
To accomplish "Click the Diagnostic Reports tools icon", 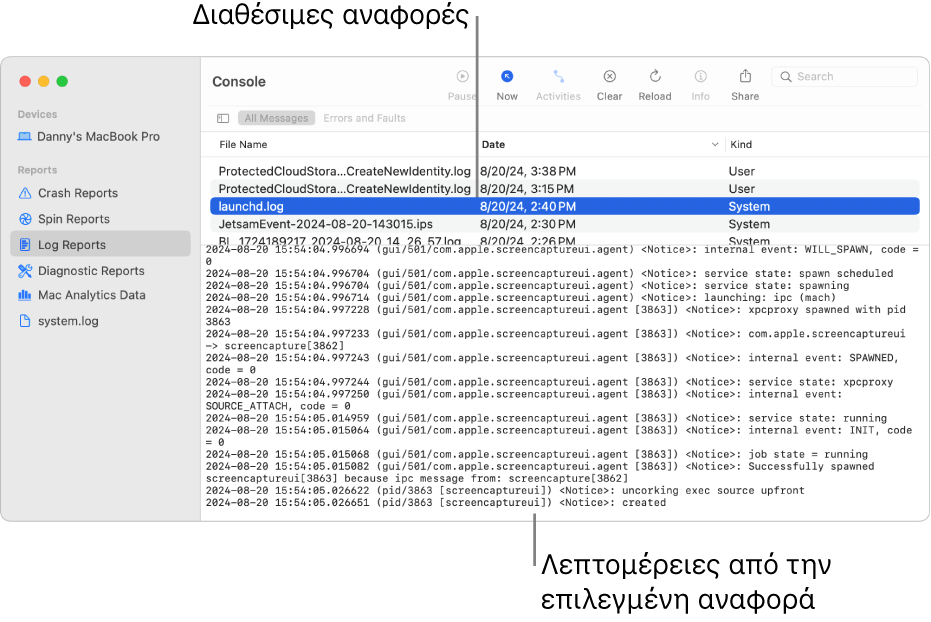I will pyautogui.click(x=25, y=271).
